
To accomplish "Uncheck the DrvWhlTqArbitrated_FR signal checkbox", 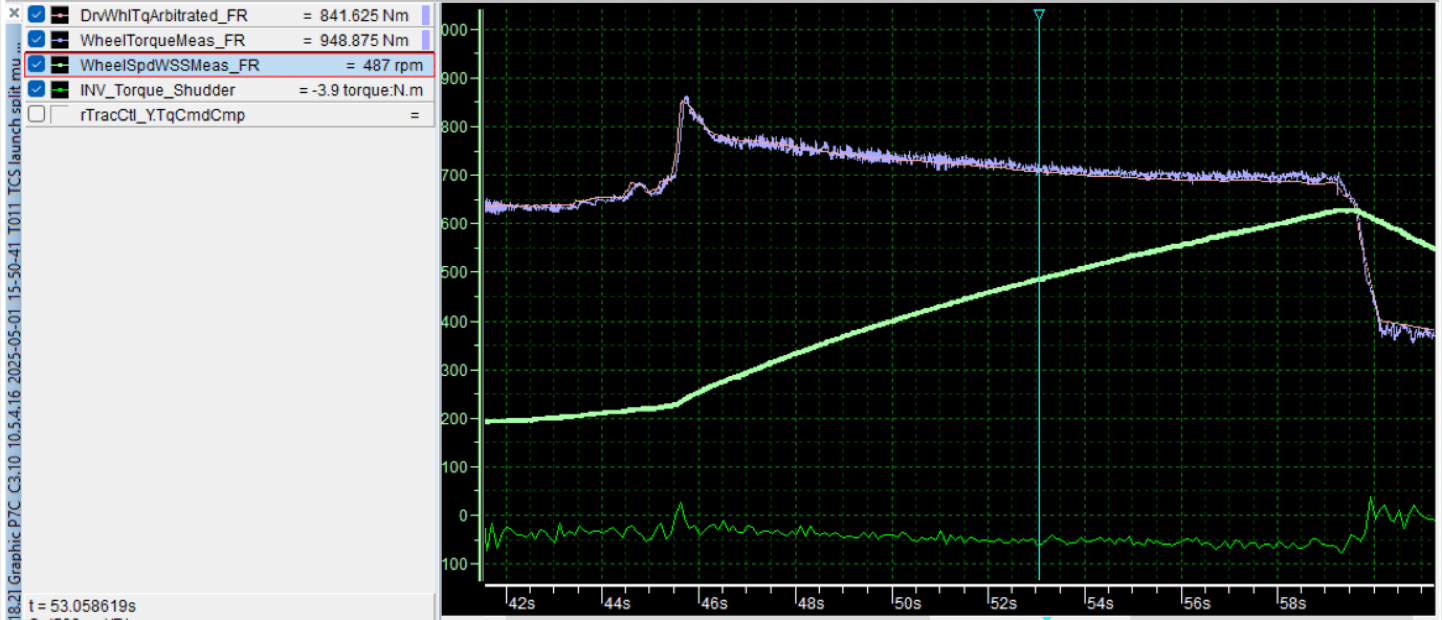I will [x=37, y=15].
